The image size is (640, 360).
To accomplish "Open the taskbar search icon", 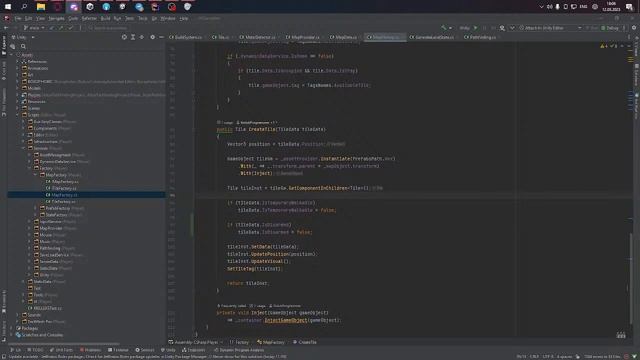I will 24,7.
